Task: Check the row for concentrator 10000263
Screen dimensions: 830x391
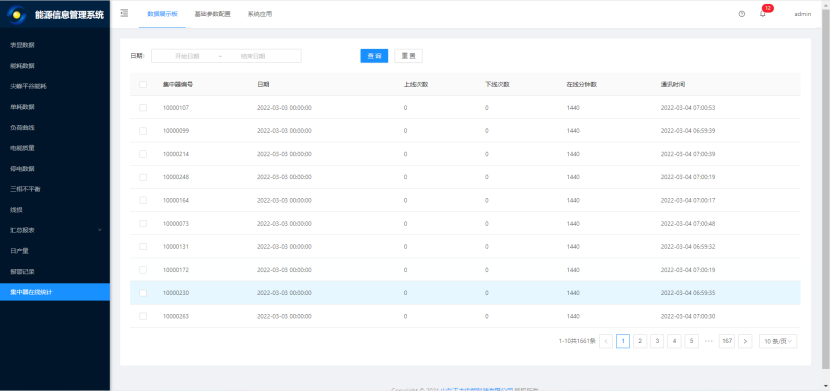Action: coord(143,316)
